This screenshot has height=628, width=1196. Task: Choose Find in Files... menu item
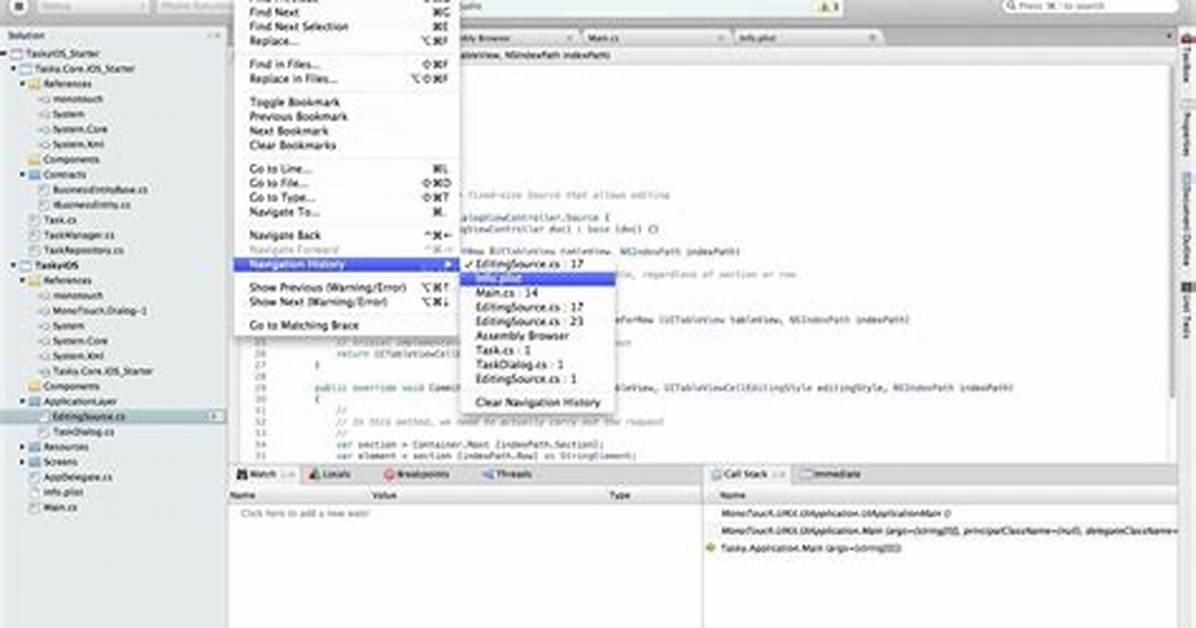tap(349, 65)
